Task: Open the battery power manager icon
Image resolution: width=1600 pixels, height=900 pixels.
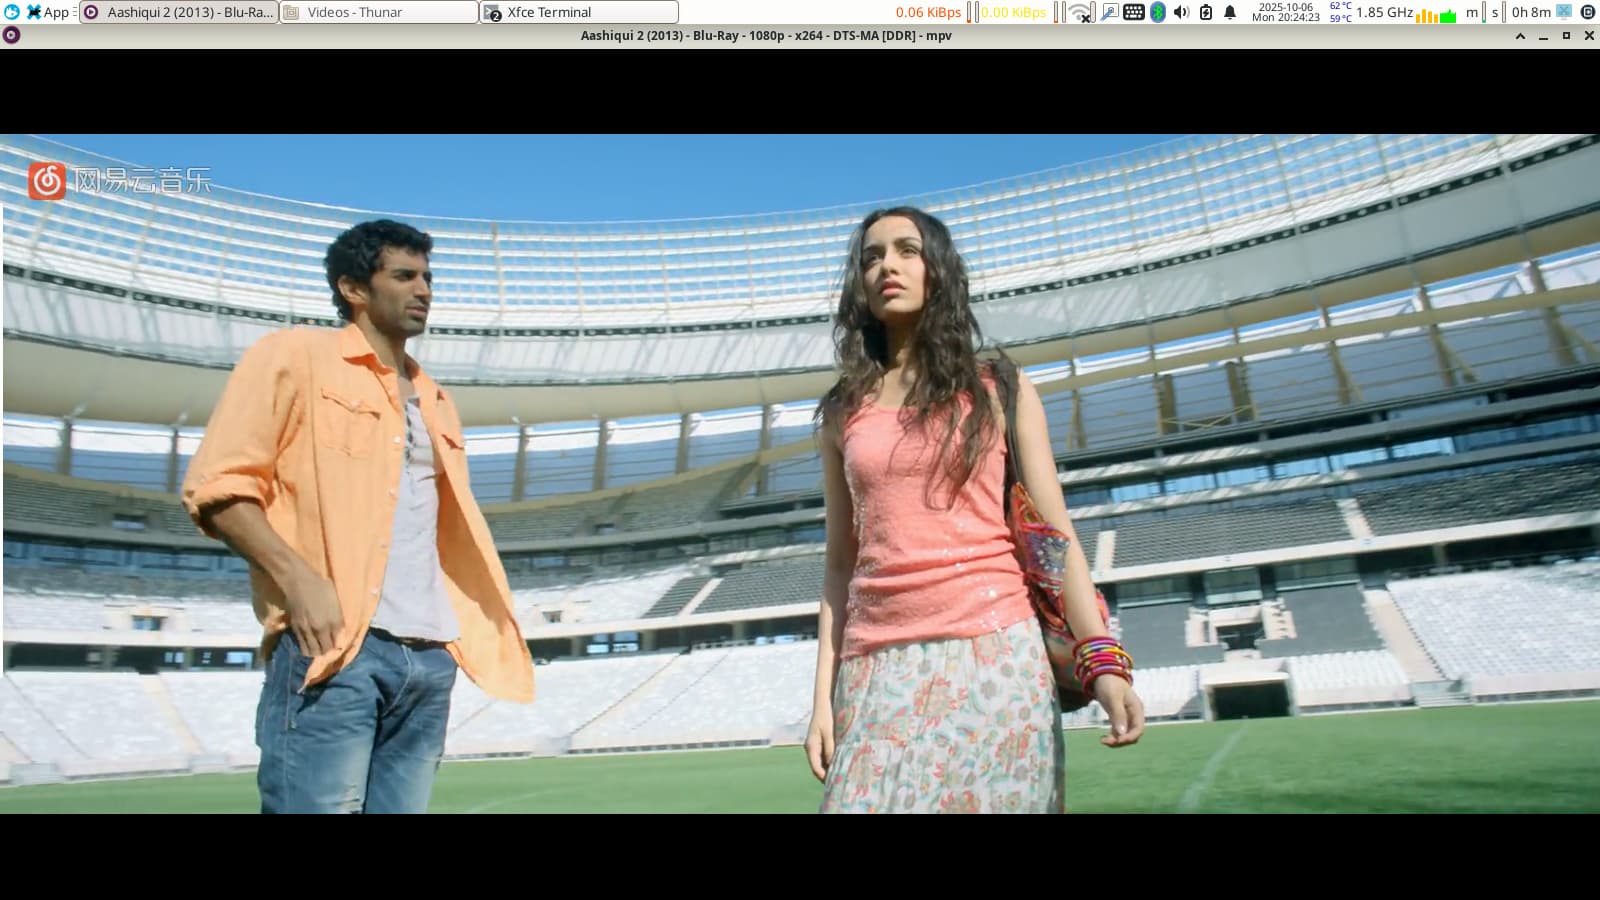Action: [1205, 12]
